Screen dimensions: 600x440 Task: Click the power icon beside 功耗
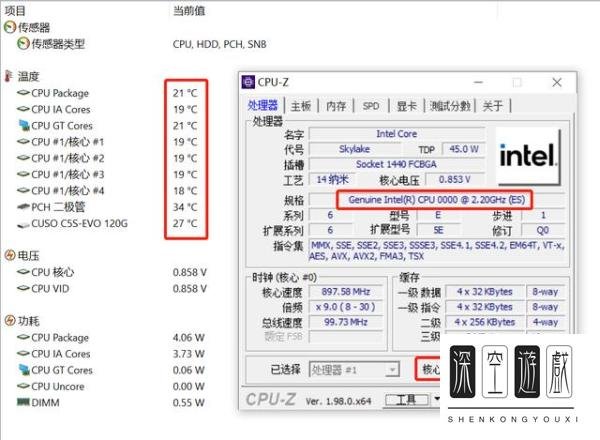pos(10,321)
